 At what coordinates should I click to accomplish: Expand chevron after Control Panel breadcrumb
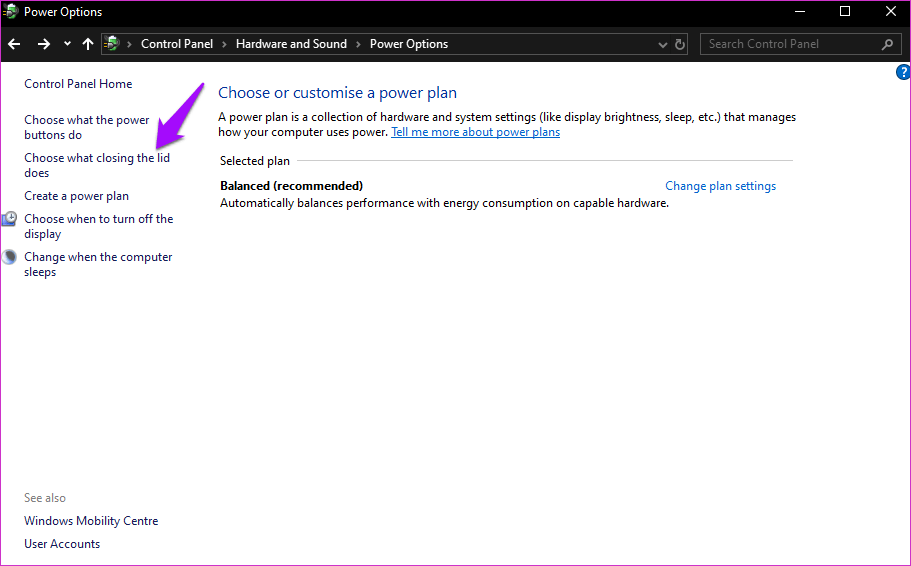(224, 44)
